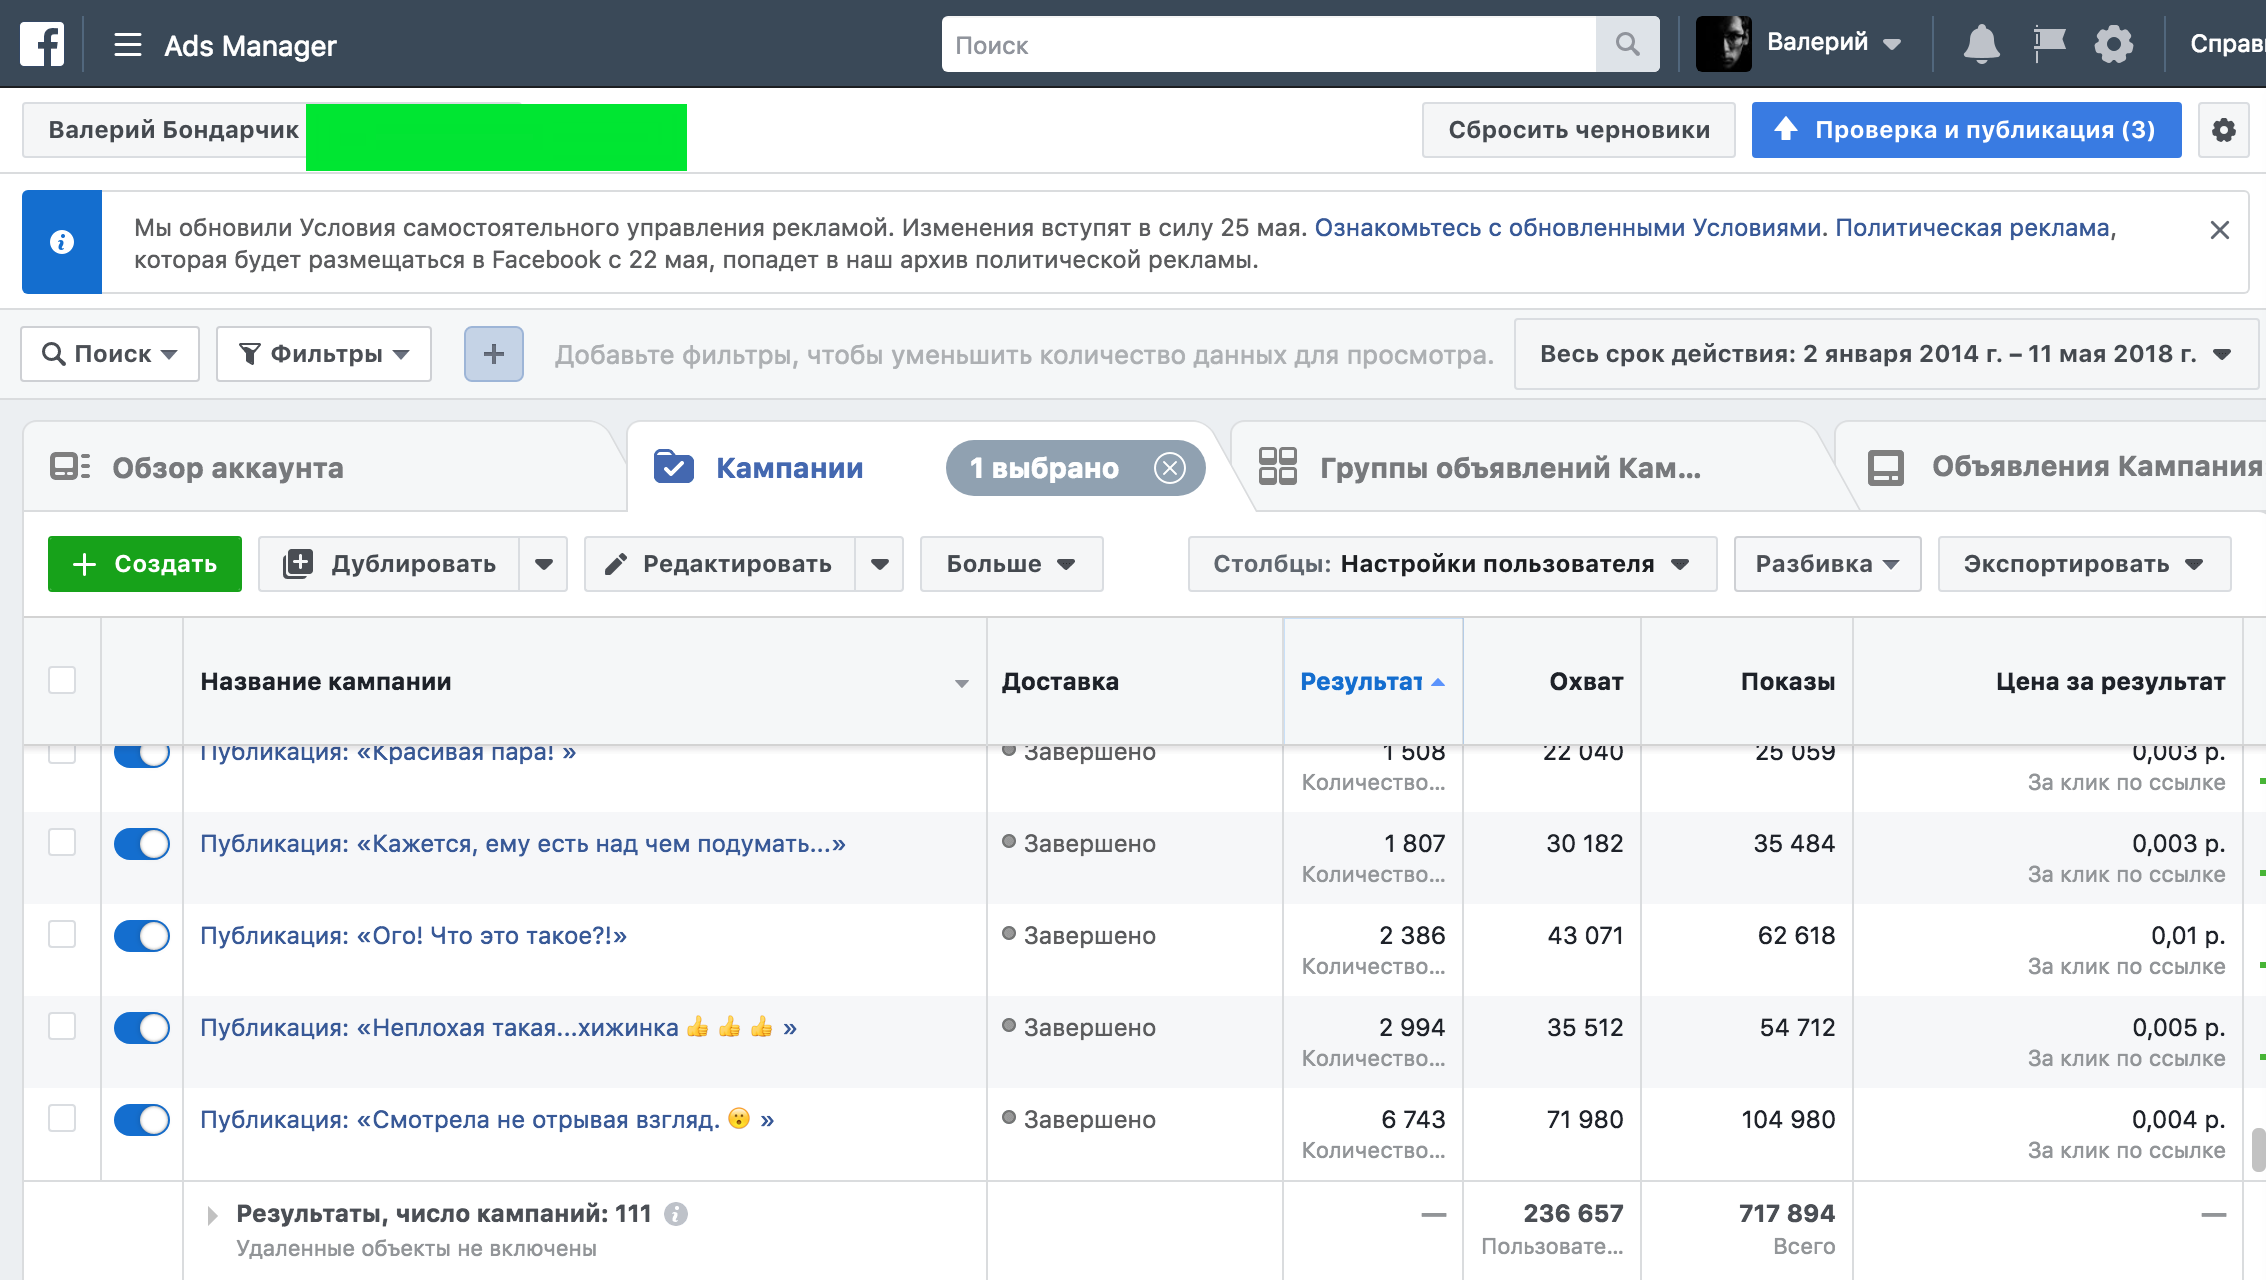Image resolution: width=2266 pixels, height=1280 pixels.
Task: Click Валерий profile avatar
Action: pyautogui.click(x=1723, y=44)
